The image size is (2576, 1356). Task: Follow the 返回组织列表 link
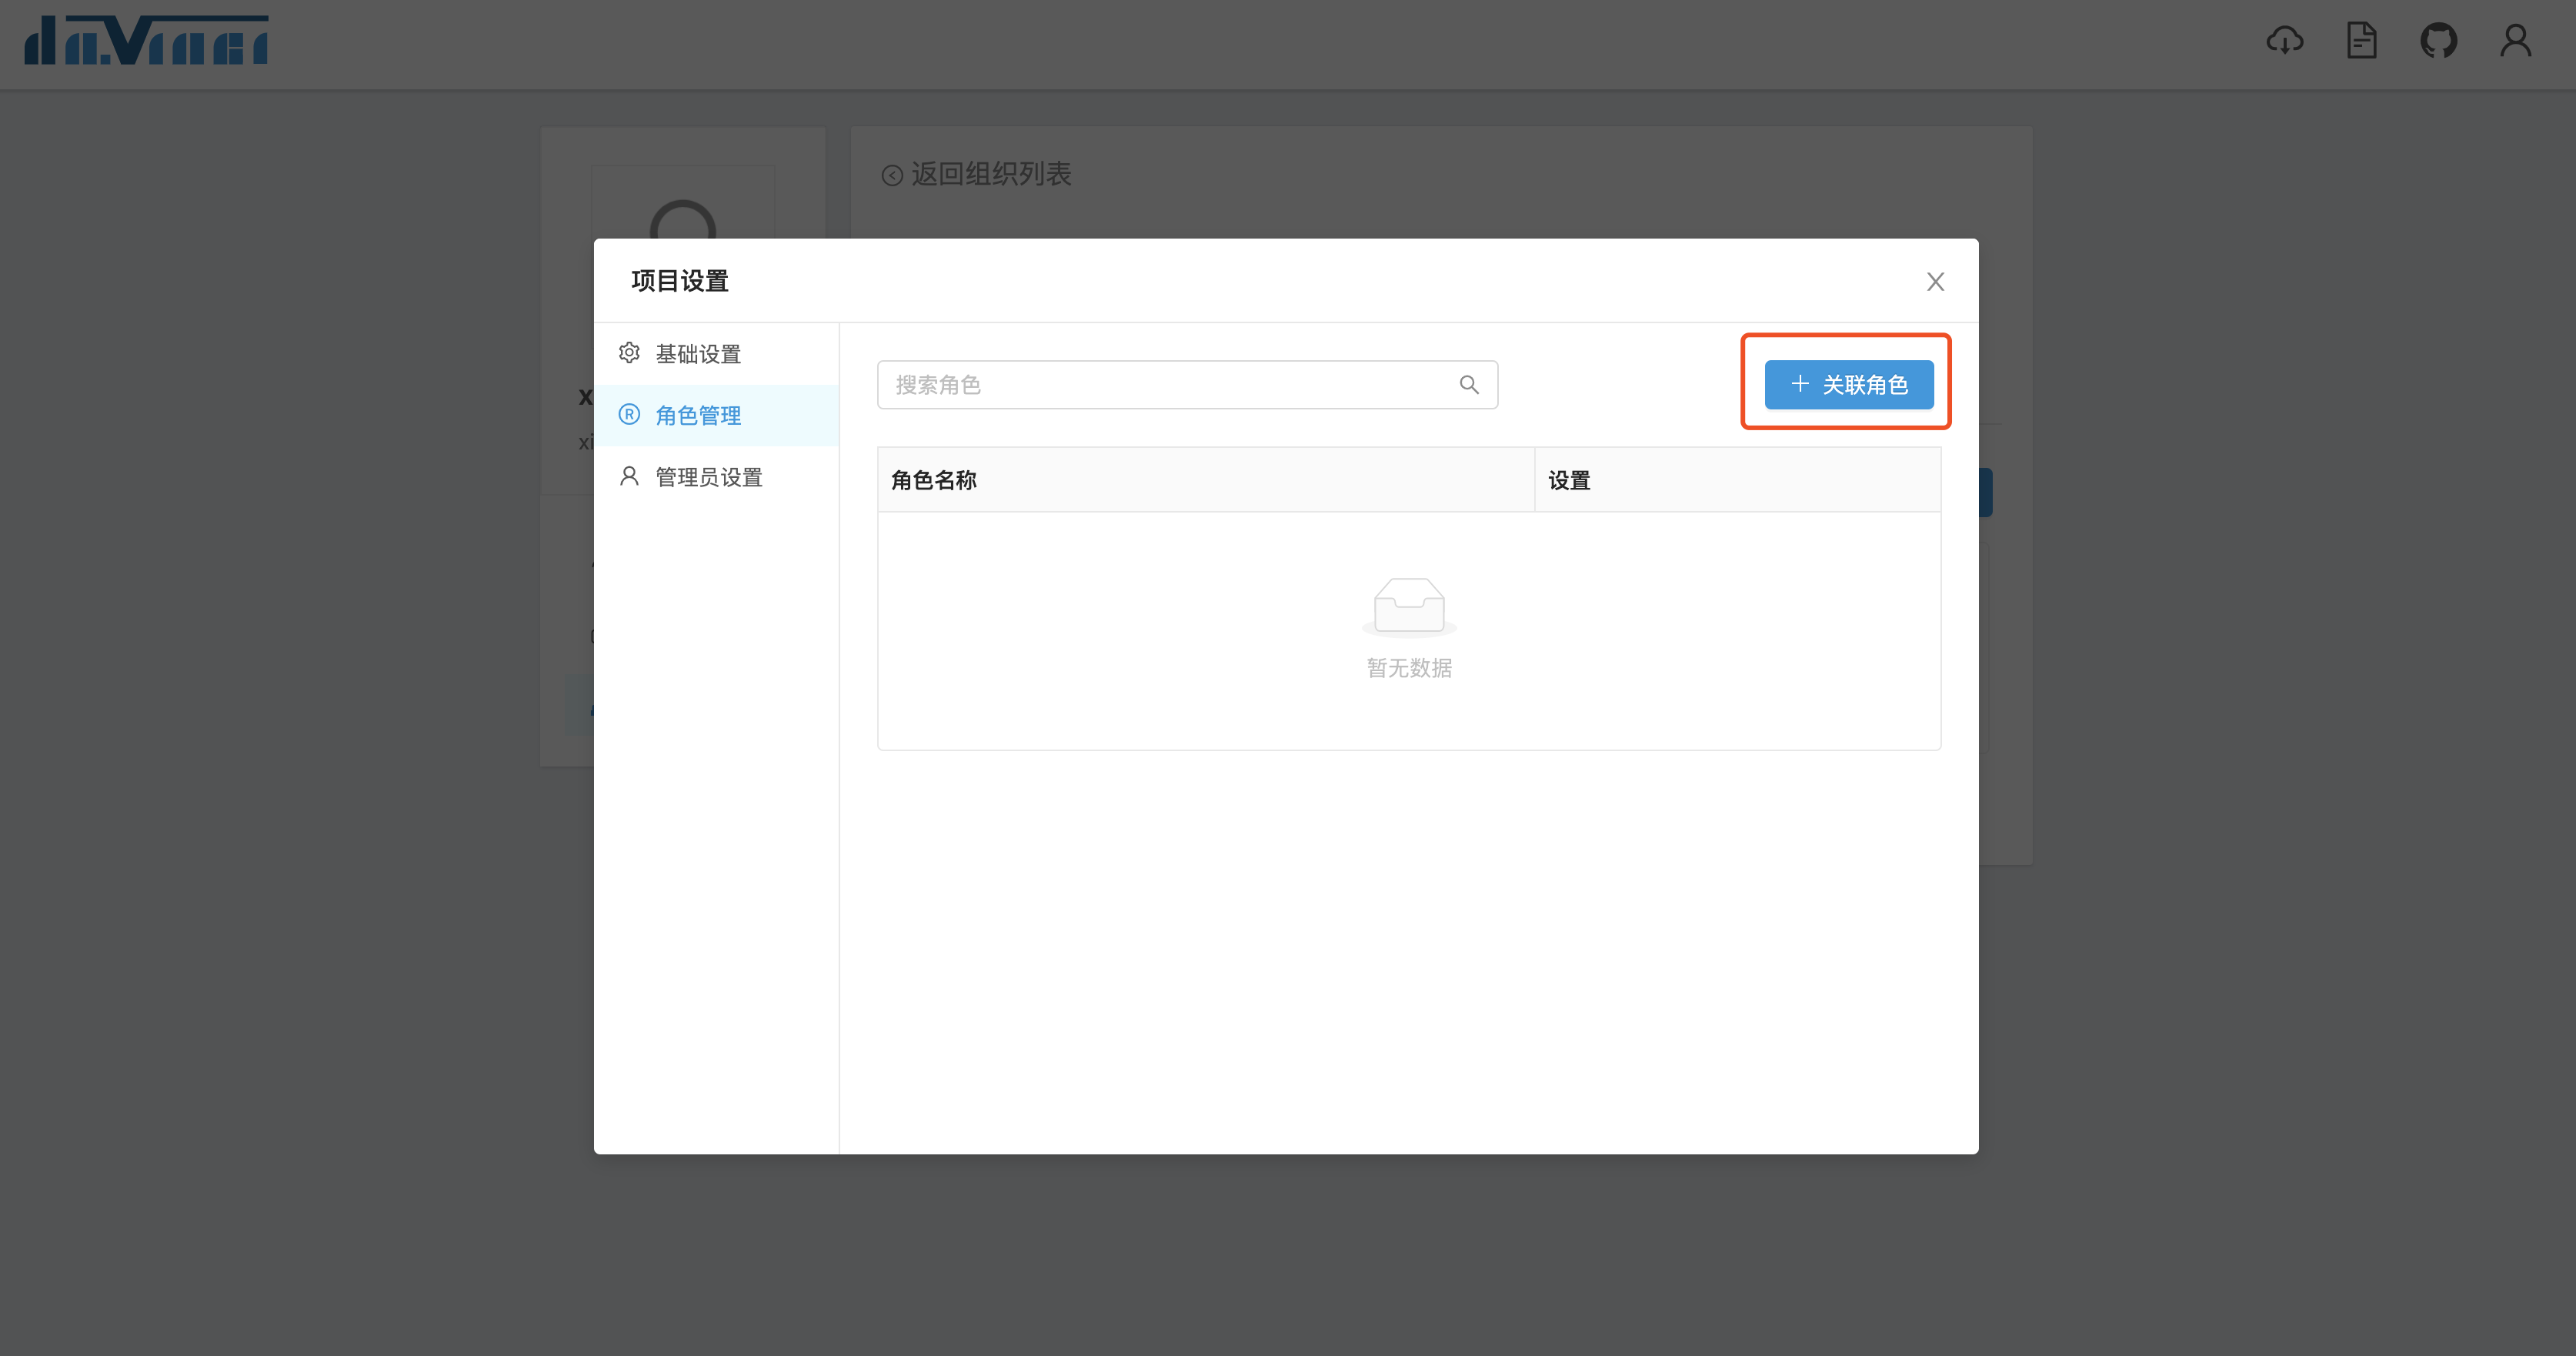click(990, 174)
